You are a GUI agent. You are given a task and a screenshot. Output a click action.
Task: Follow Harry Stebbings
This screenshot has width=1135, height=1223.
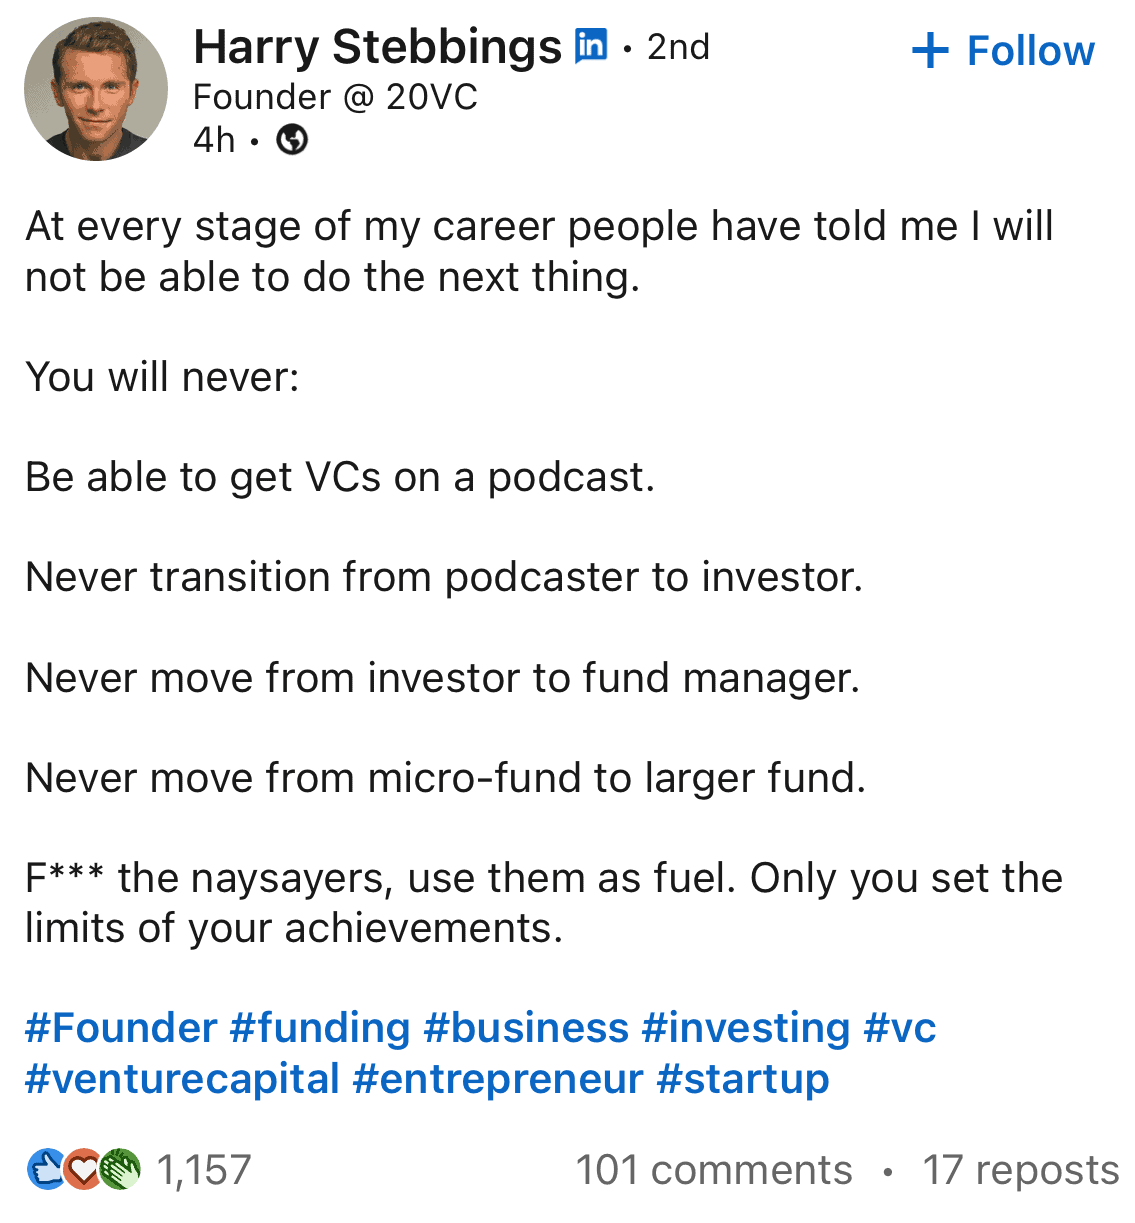pyautogui.click(x=1003, y=51)
